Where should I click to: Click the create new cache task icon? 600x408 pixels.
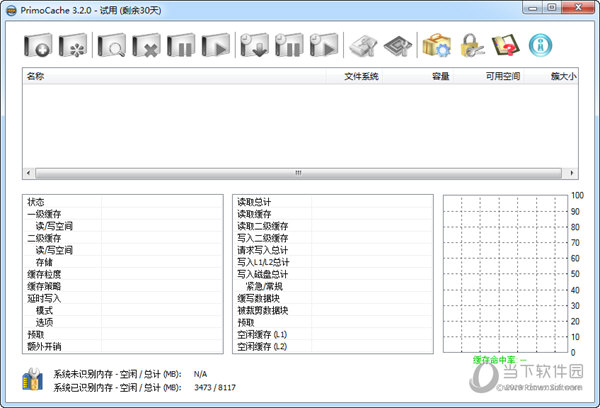click(38, 45)
